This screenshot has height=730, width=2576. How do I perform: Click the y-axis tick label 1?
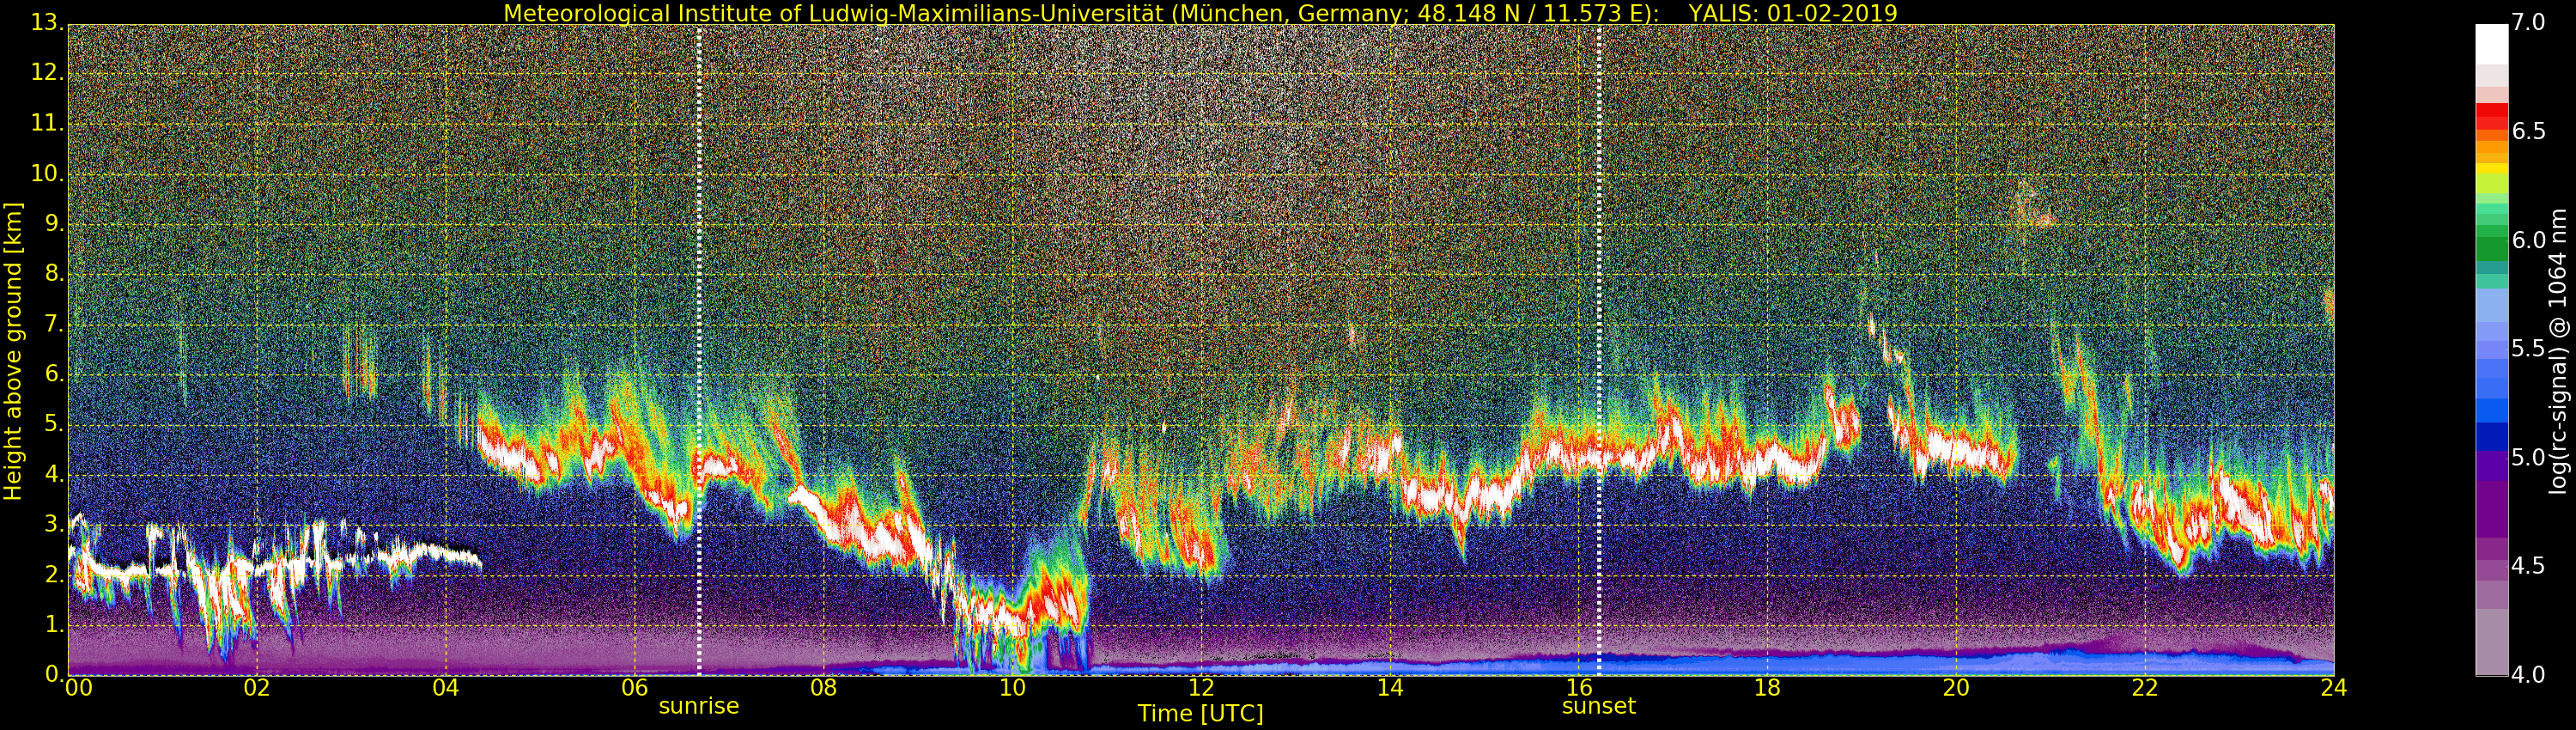(54, 624)
